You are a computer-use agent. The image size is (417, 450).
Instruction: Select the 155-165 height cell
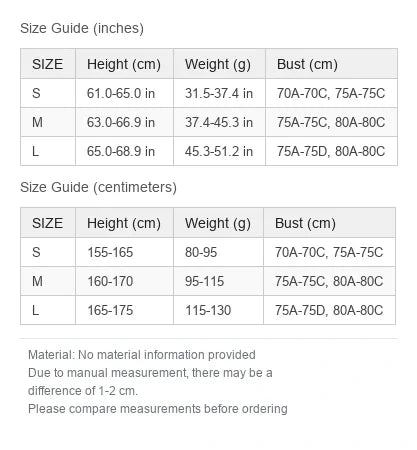coord(124,252)
